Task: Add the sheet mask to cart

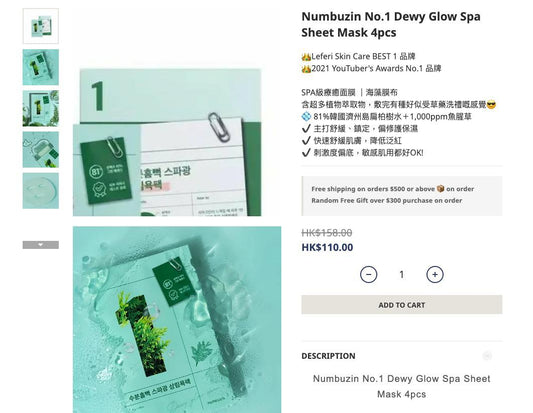Action: pyautogui.click(x=401, y=305)
